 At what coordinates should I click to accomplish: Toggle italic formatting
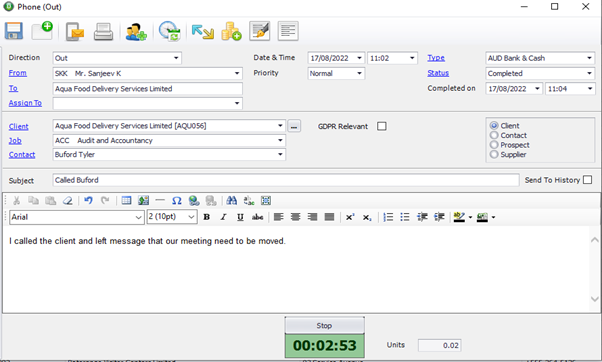(x=223, y=217)
